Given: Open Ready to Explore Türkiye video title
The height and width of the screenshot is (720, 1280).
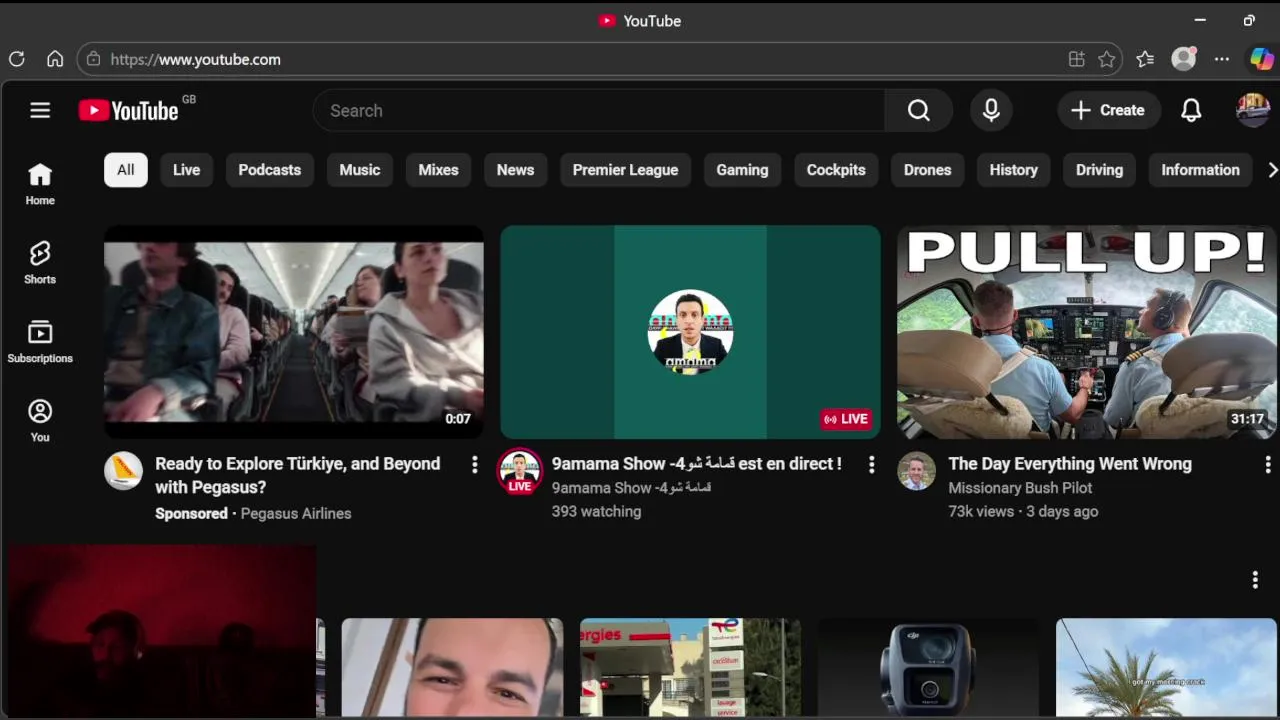Looking at the screenshot, I should 298,476.
